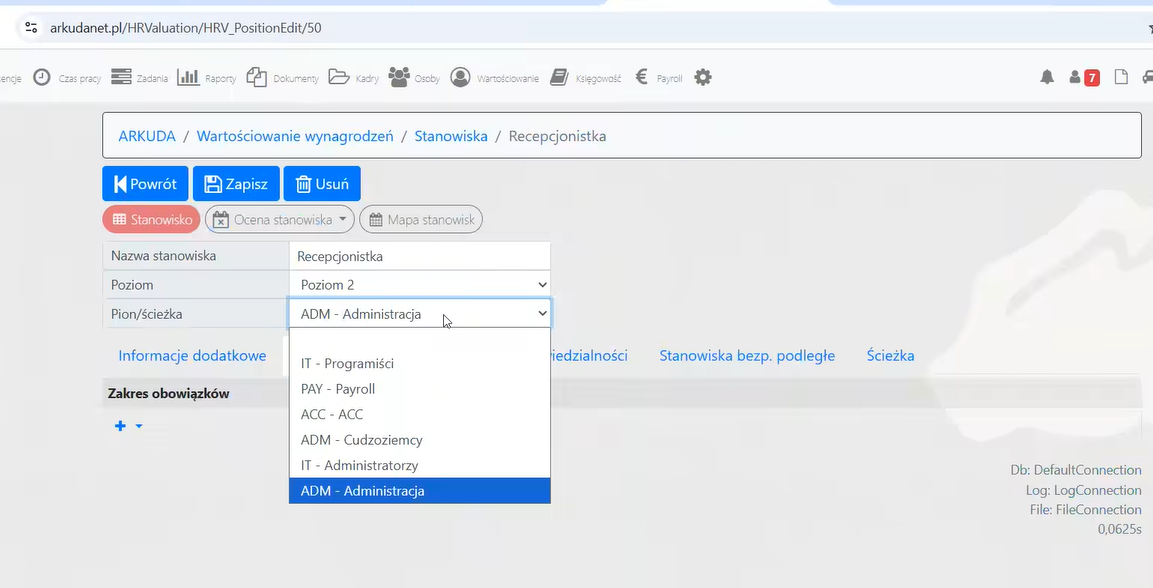Open the Dokumenty icon in toolbar
Viewport: 1153px width, 588px height.
[x=257, y=77]
